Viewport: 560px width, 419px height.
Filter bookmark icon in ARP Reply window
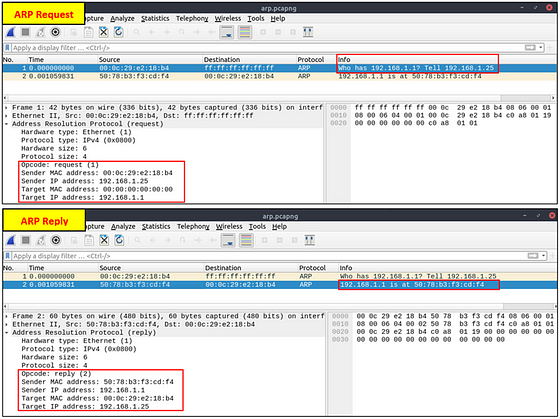coord(8,256)
